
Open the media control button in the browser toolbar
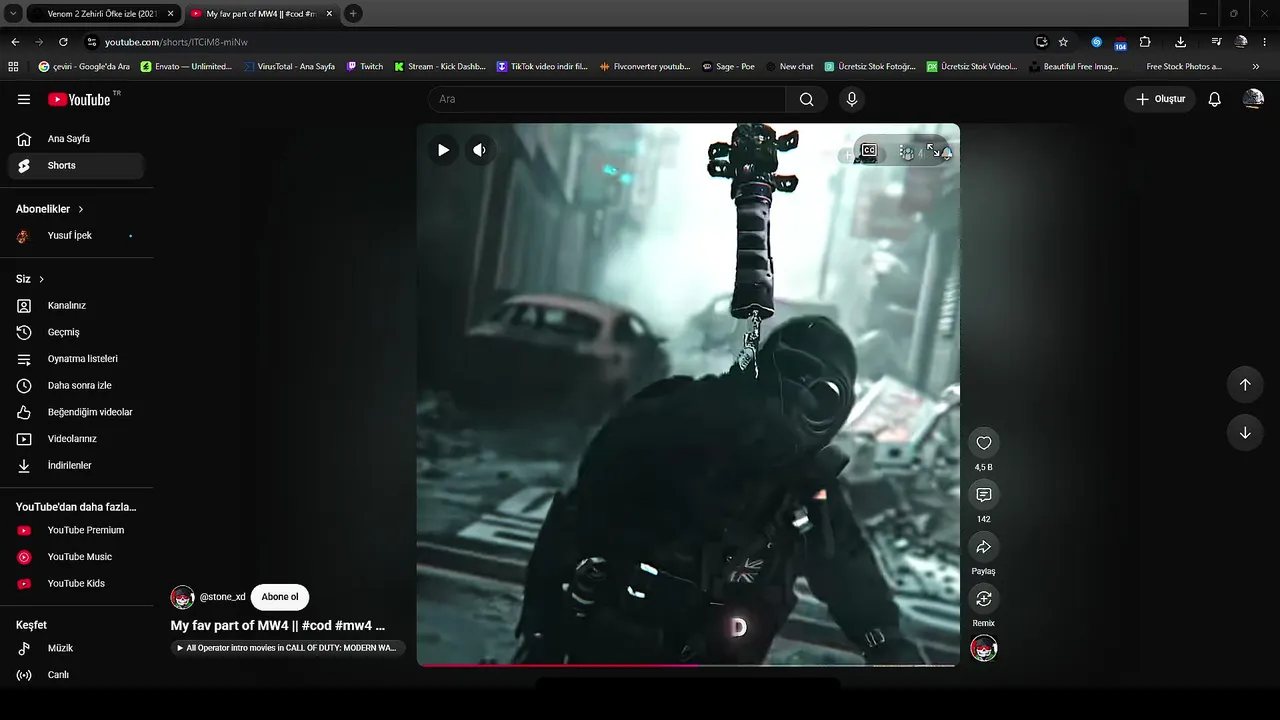[1216, 42]
